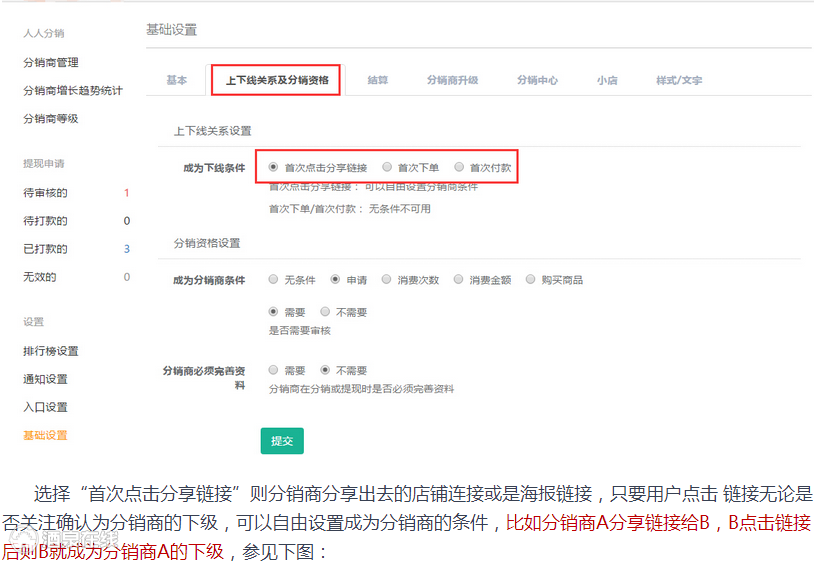Click the 是否需要审核 hint text
Screen dimensions: 830x568
[x=300, y=331]
